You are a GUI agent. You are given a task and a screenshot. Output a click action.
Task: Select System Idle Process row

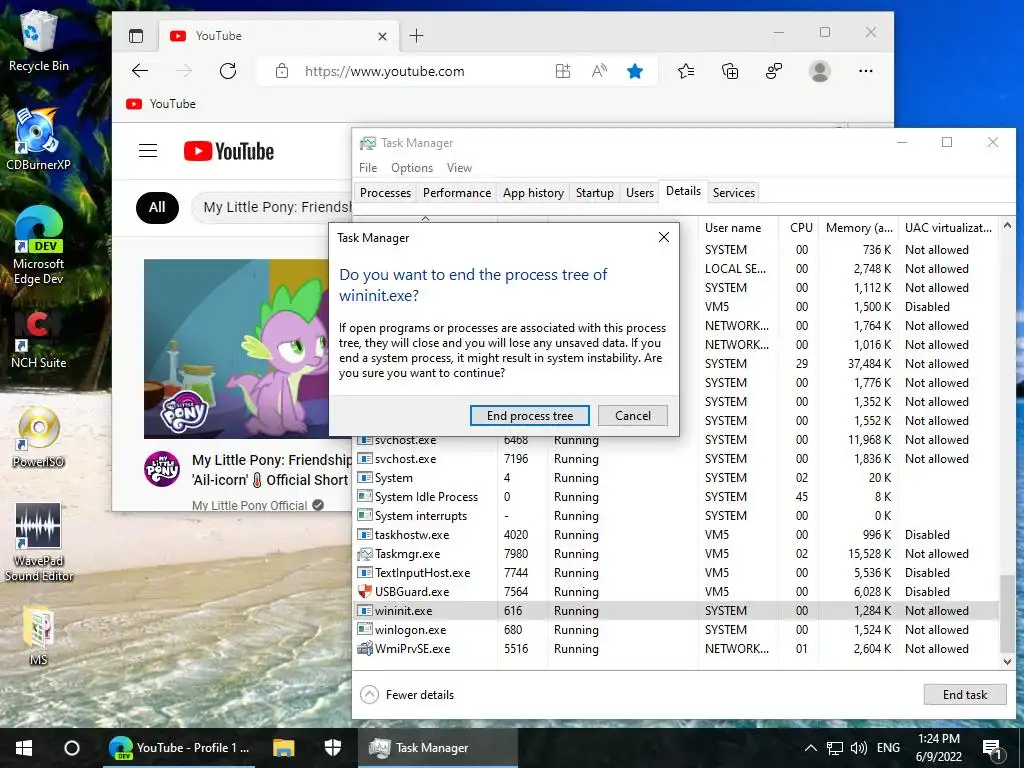tap(676, 497)
